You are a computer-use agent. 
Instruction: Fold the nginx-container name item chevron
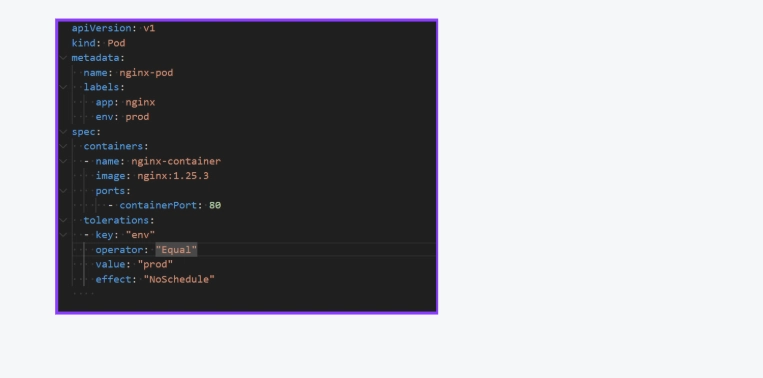point(63,161)
